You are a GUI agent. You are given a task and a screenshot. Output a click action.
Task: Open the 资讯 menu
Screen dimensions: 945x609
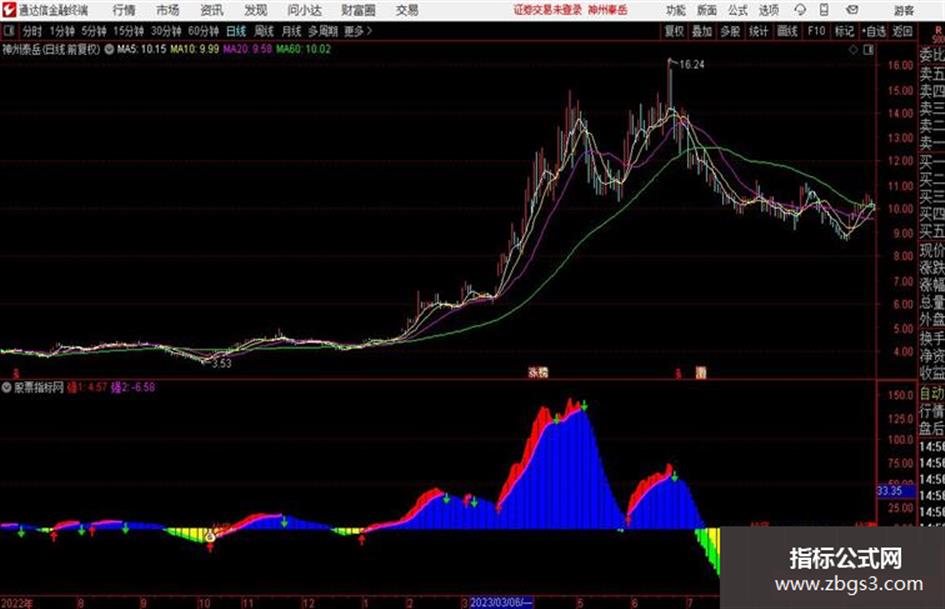point(212,10)
